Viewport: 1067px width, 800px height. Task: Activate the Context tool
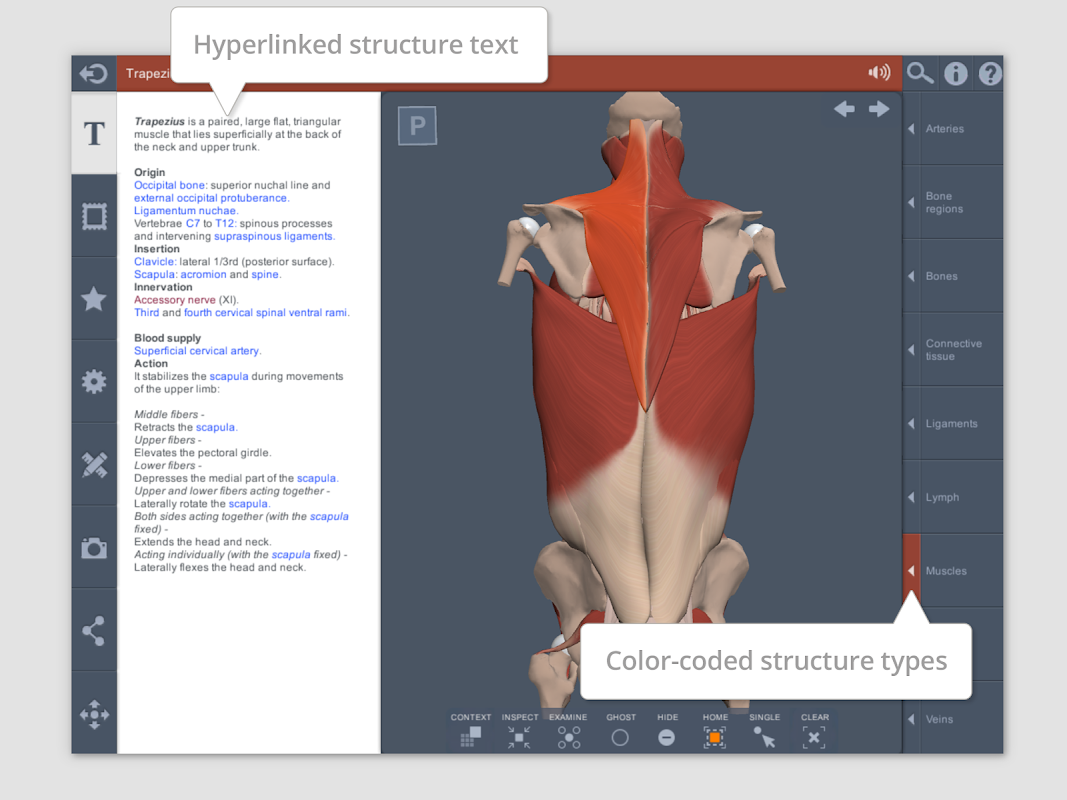470,731
